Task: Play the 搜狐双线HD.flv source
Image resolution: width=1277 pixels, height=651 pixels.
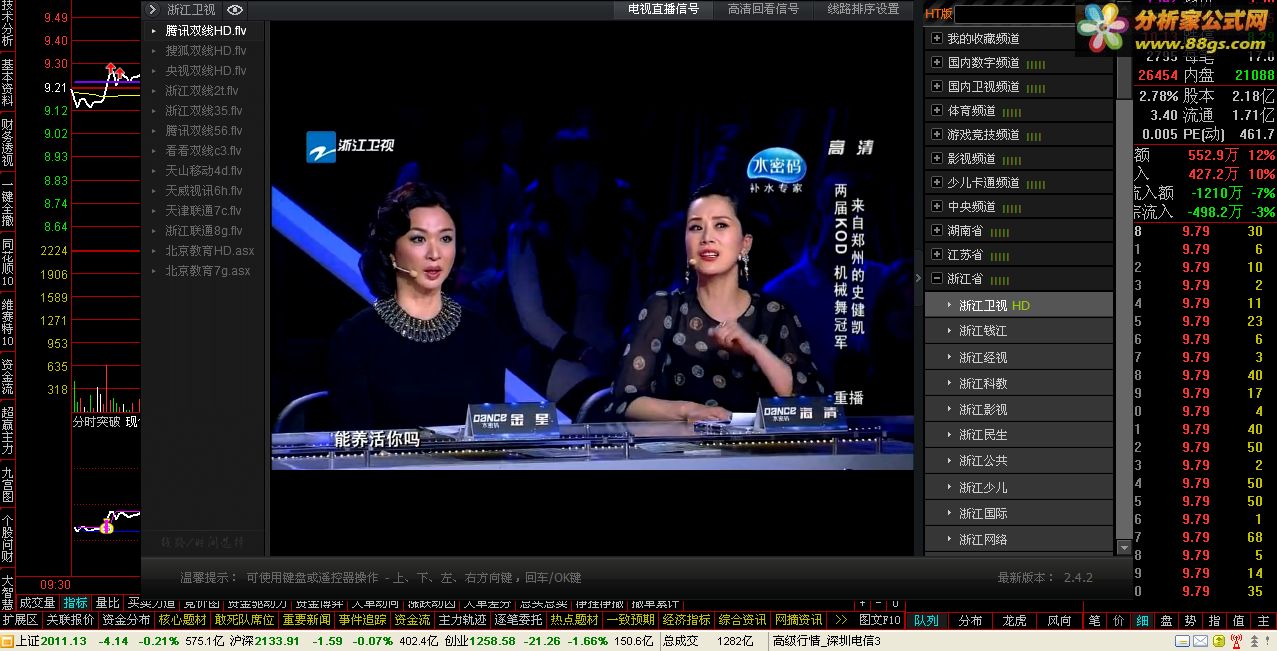Action: [x=205, y=51]
